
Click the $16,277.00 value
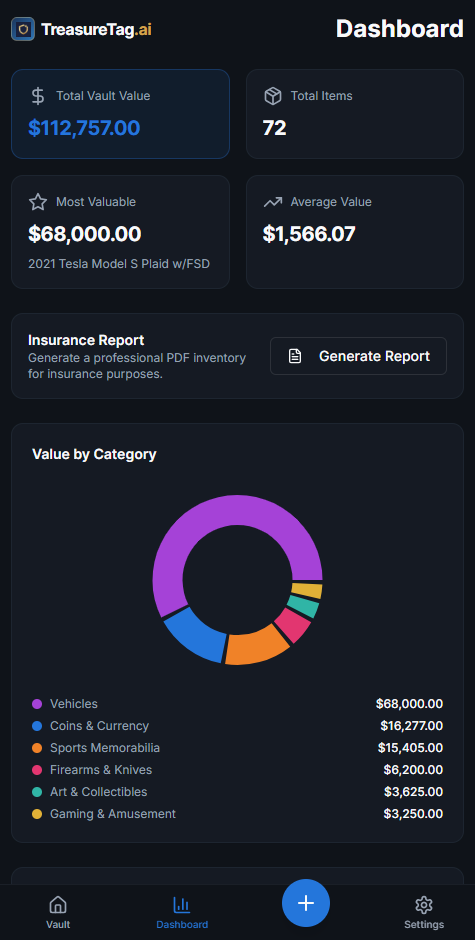(411, 726)
